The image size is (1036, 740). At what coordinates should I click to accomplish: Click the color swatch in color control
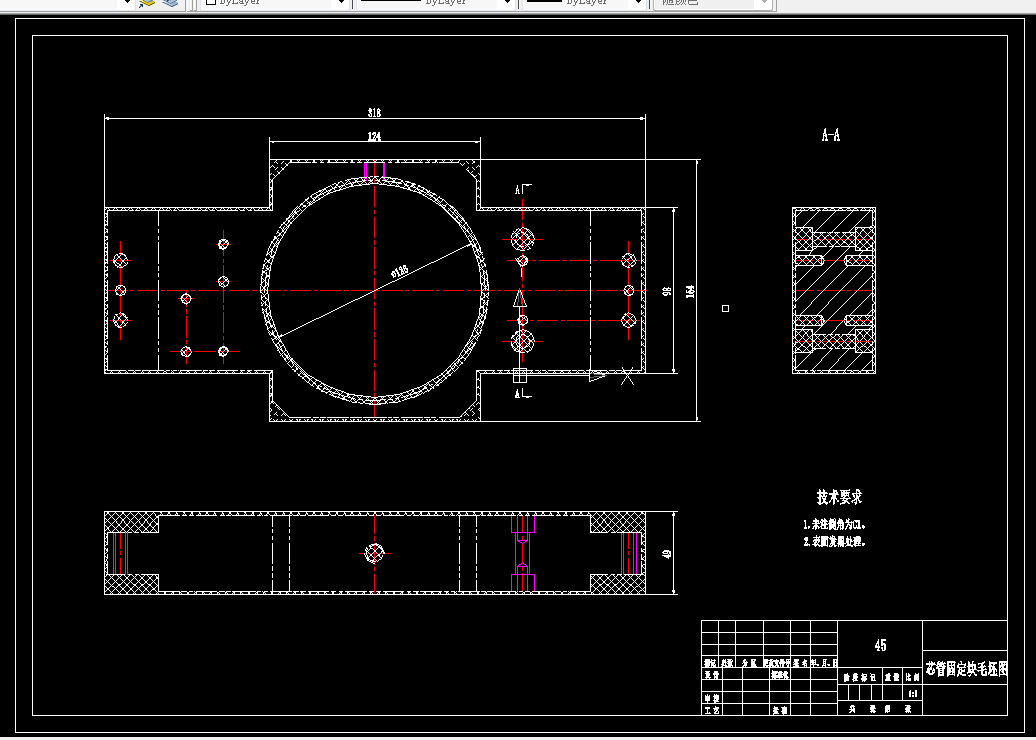coord(210,3)
